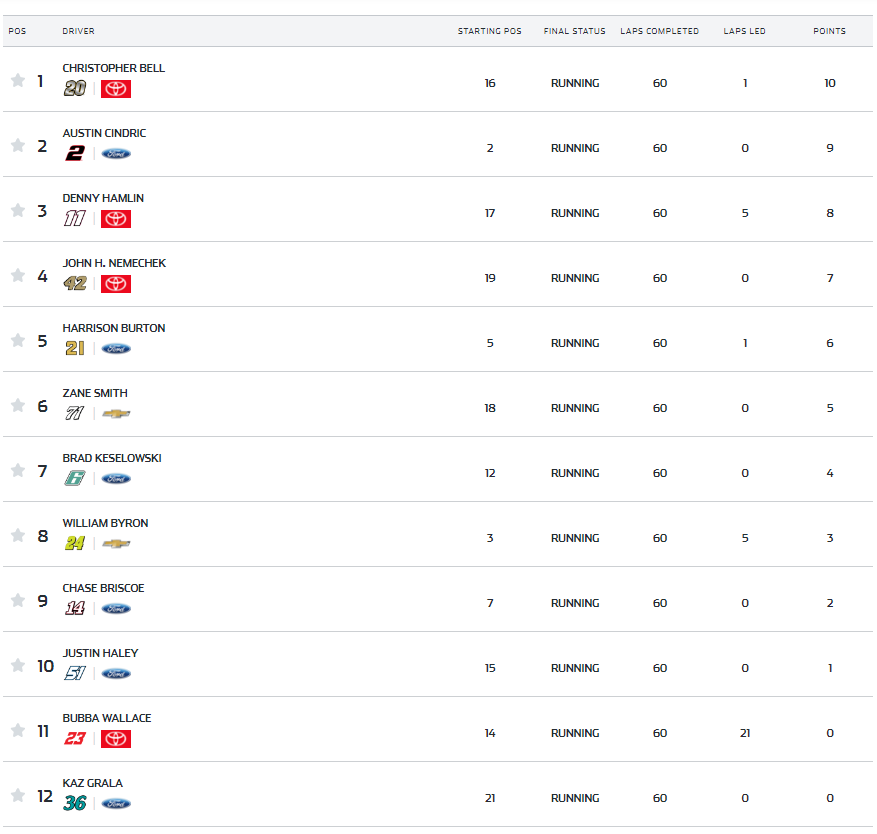Toggle Chase Briscoe's favorite star

pyautogui.click(x=18, y=600)
